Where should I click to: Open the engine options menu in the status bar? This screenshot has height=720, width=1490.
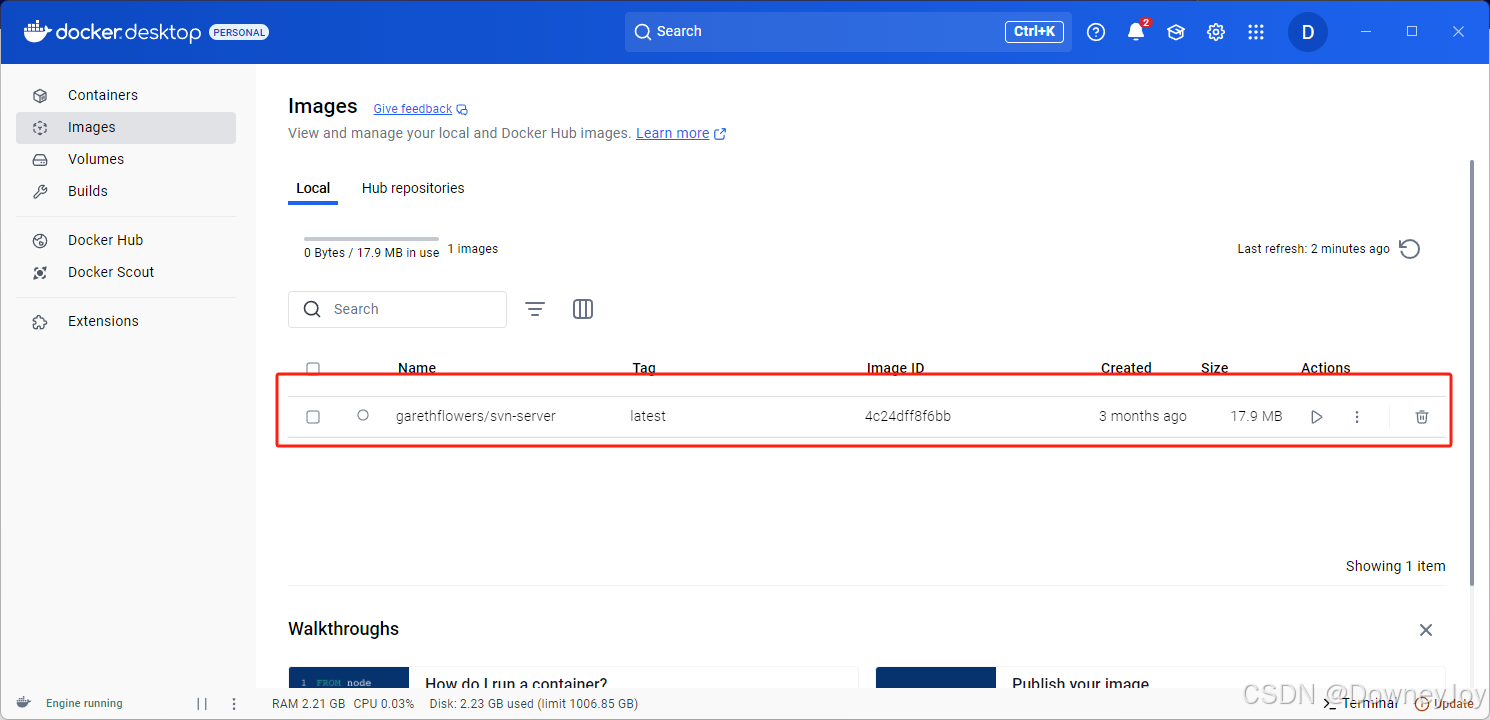(x=234, y=704)
